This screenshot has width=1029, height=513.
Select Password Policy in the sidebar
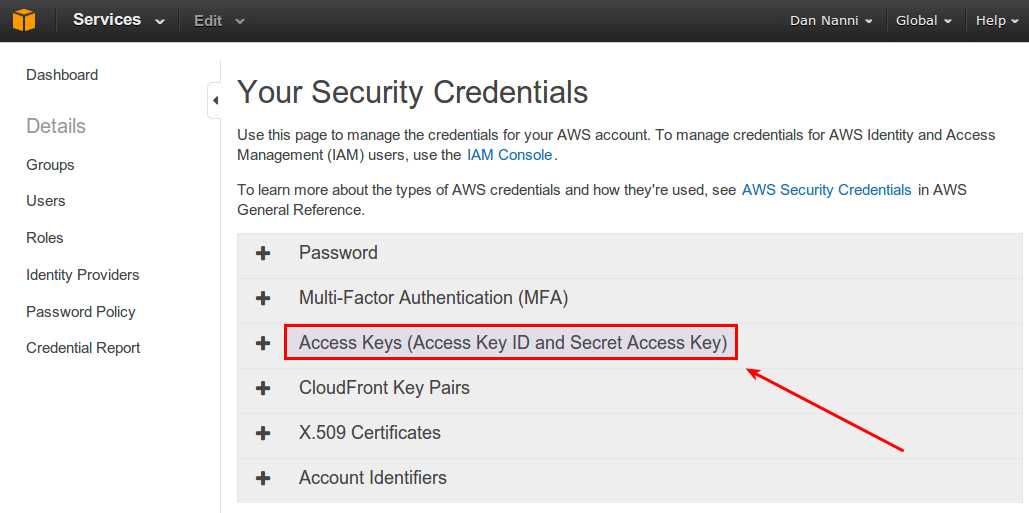pos(80,312)
